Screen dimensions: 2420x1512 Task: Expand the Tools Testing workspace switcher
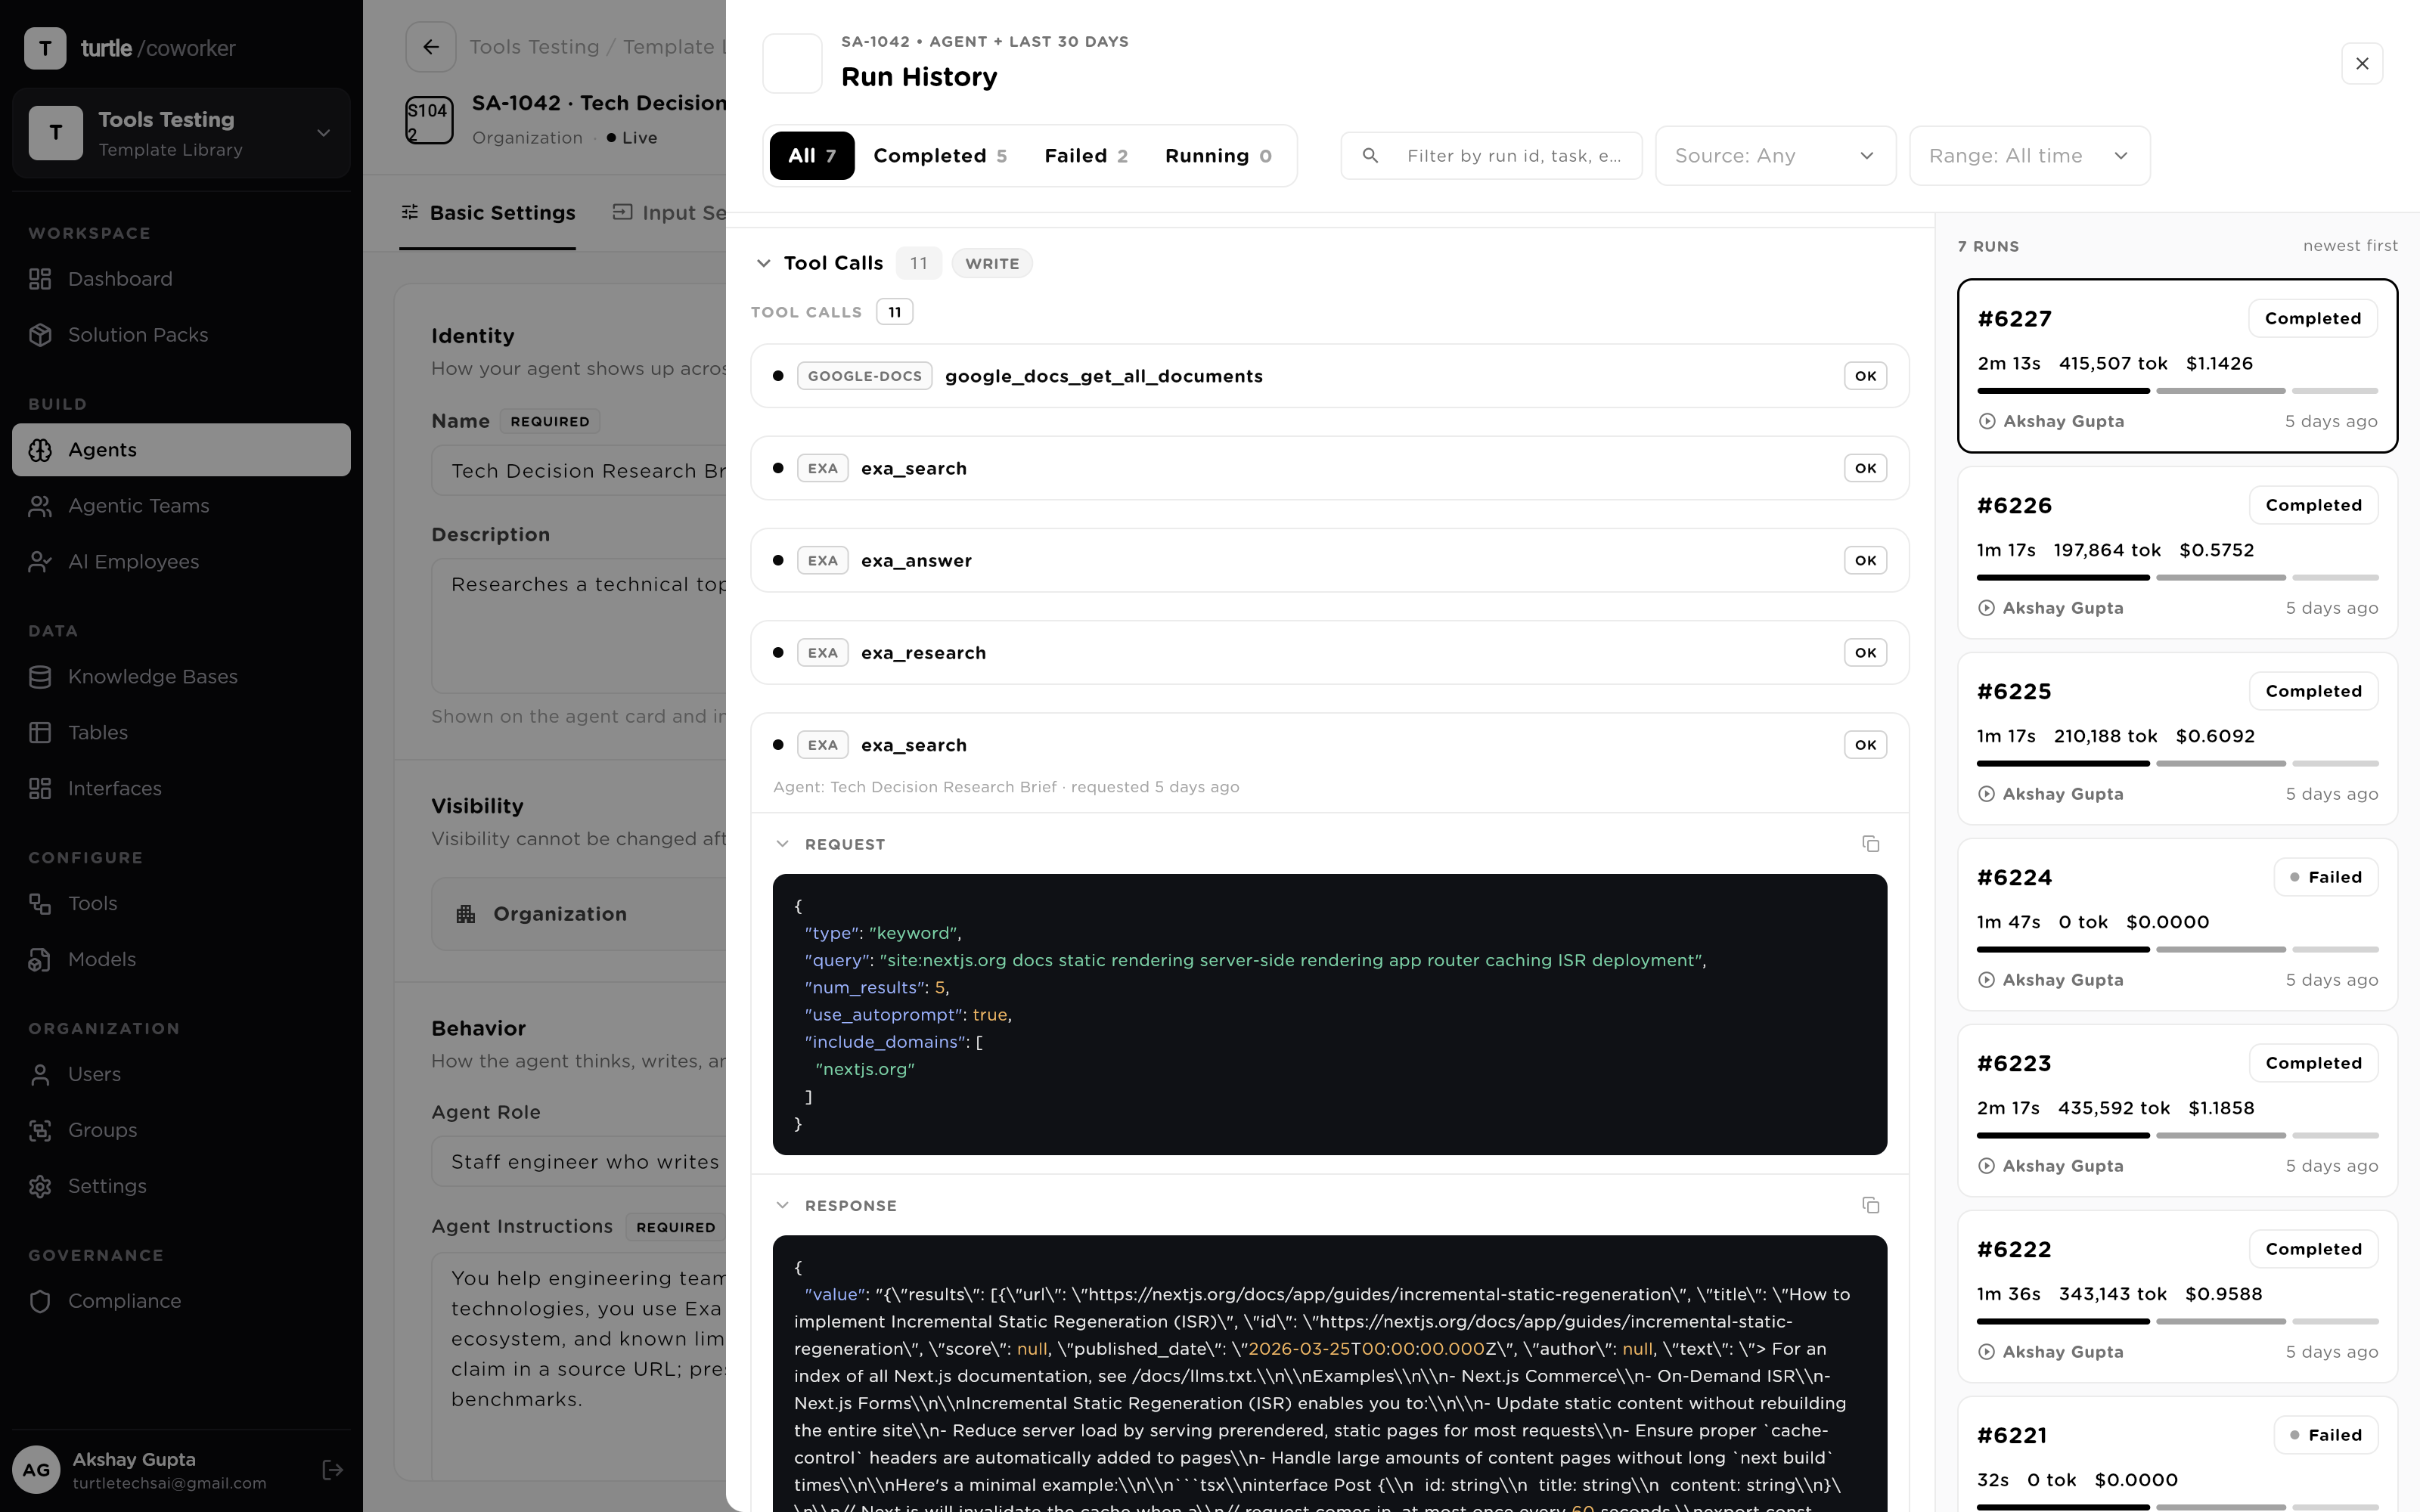(181, 133)
